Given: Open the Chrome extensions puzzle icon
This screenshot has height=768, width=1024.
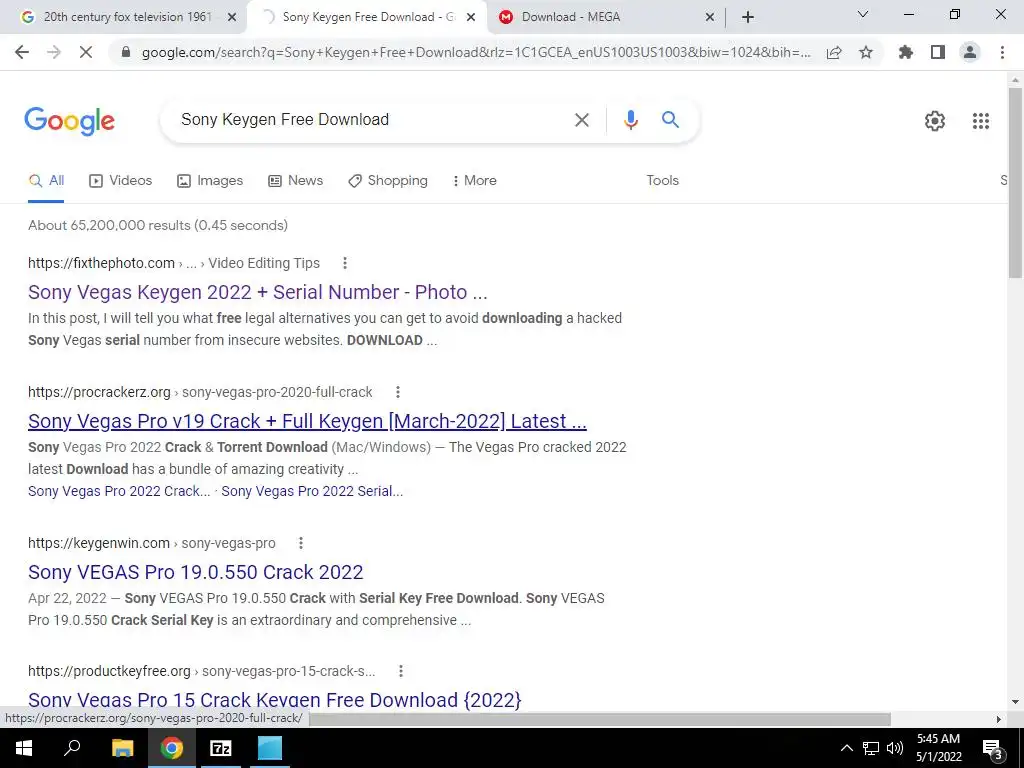Looking at the screenshot, I should point(906,52).
